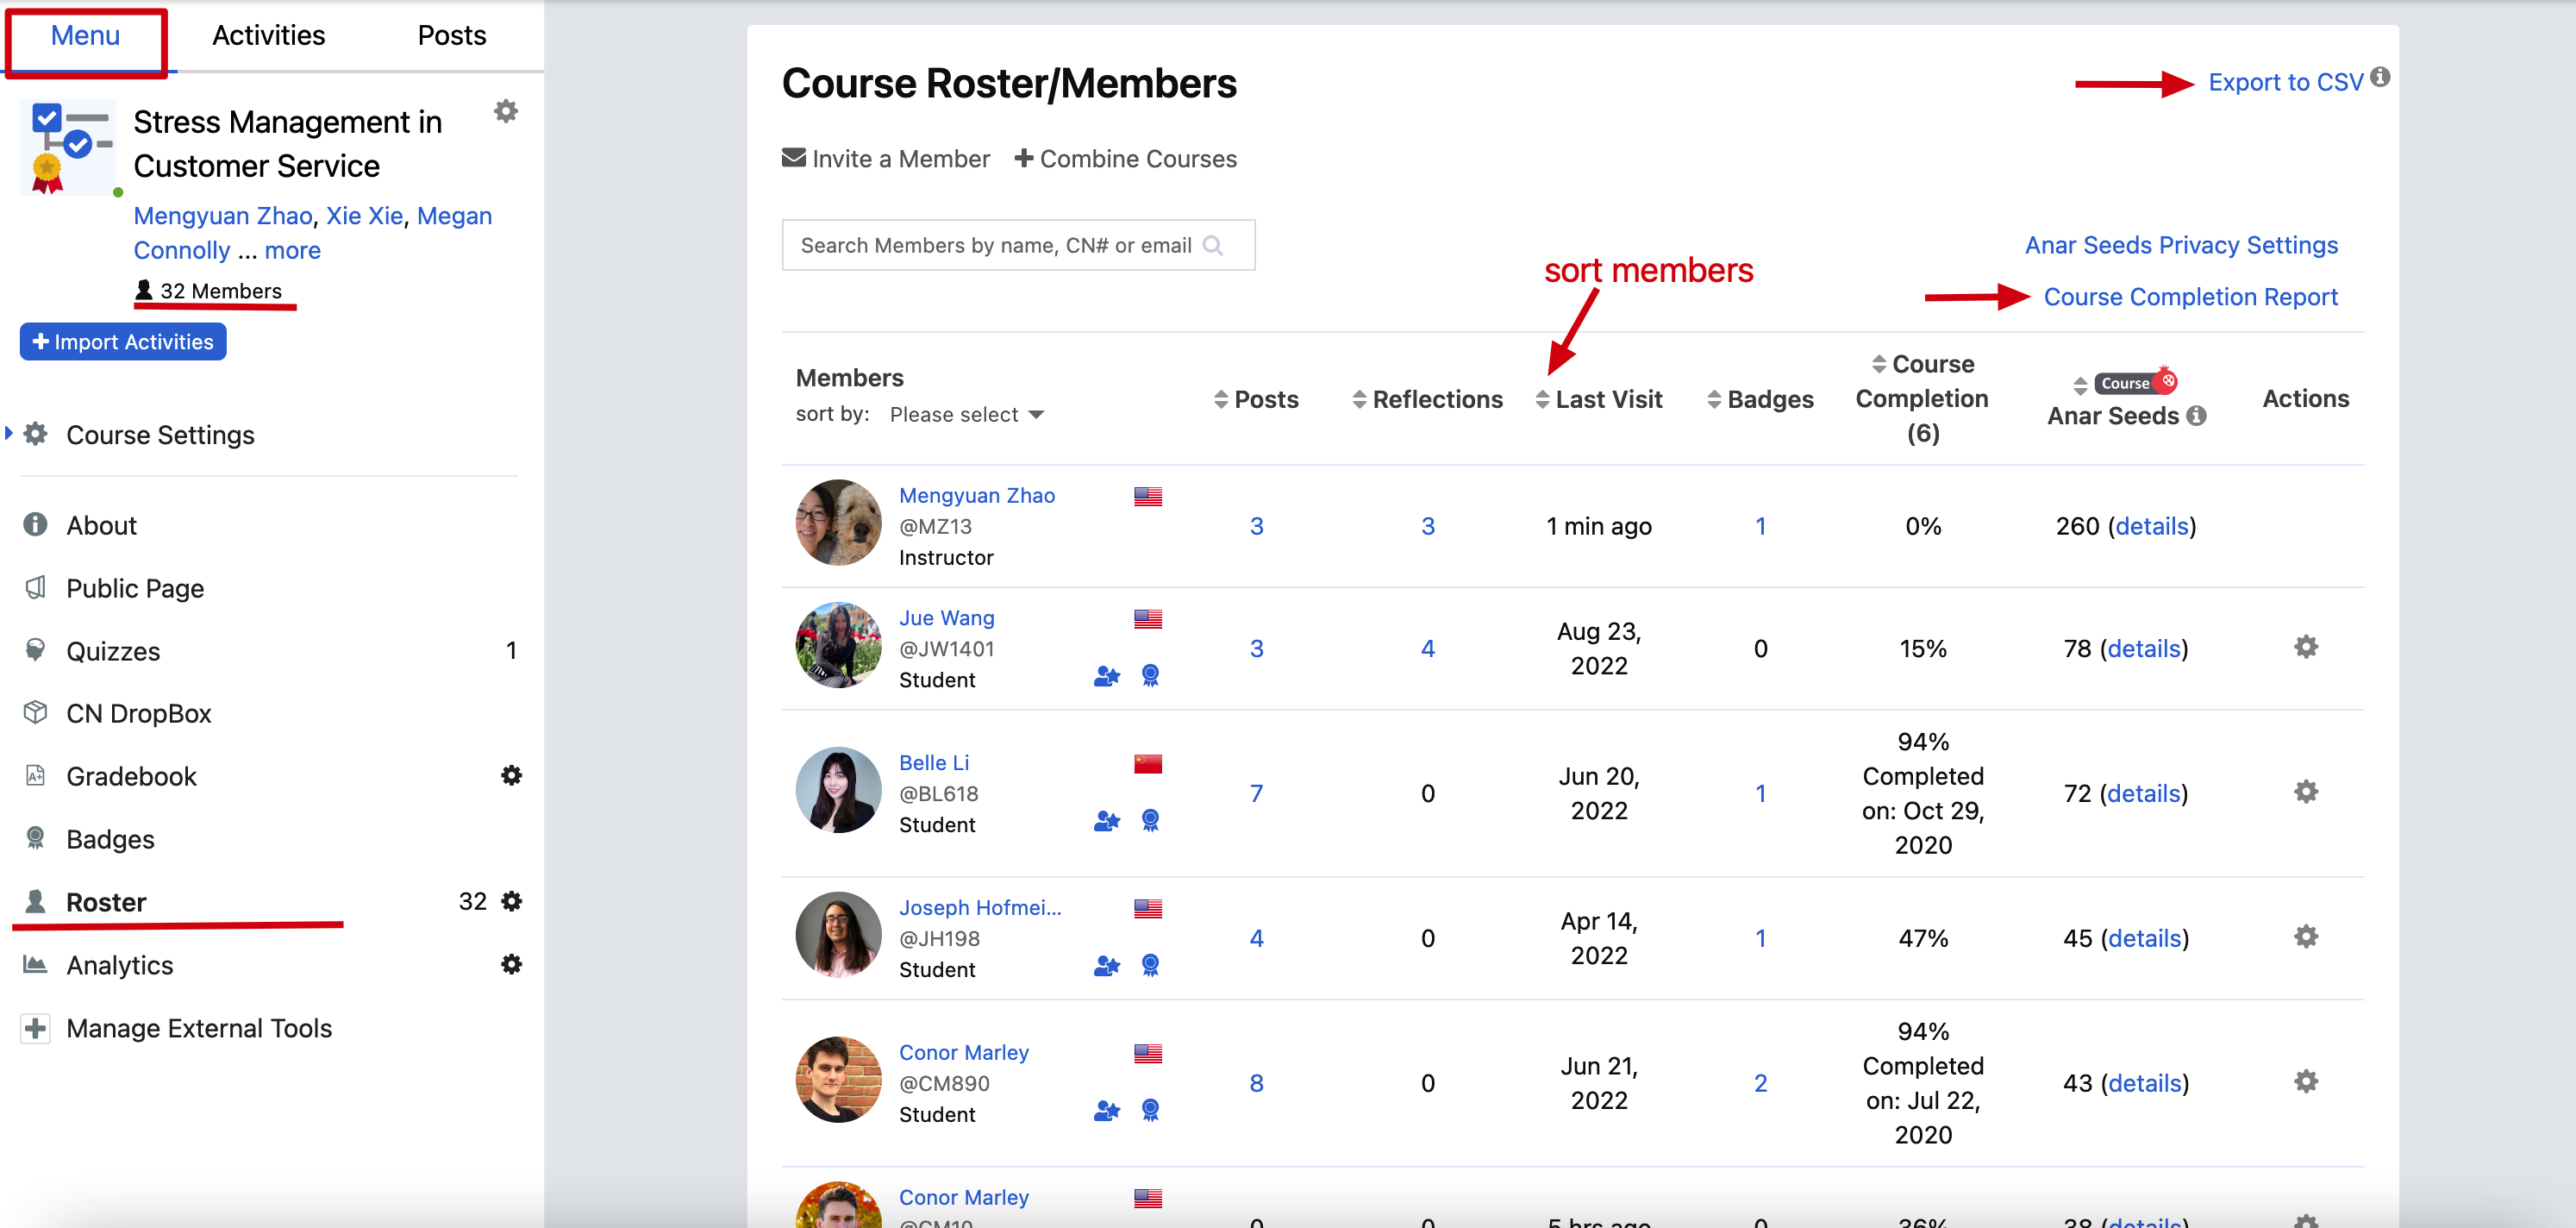This screenshot has width=2576, height=1228.
Task: Click Belle Li's profile photo
Action: pos(838,790)
